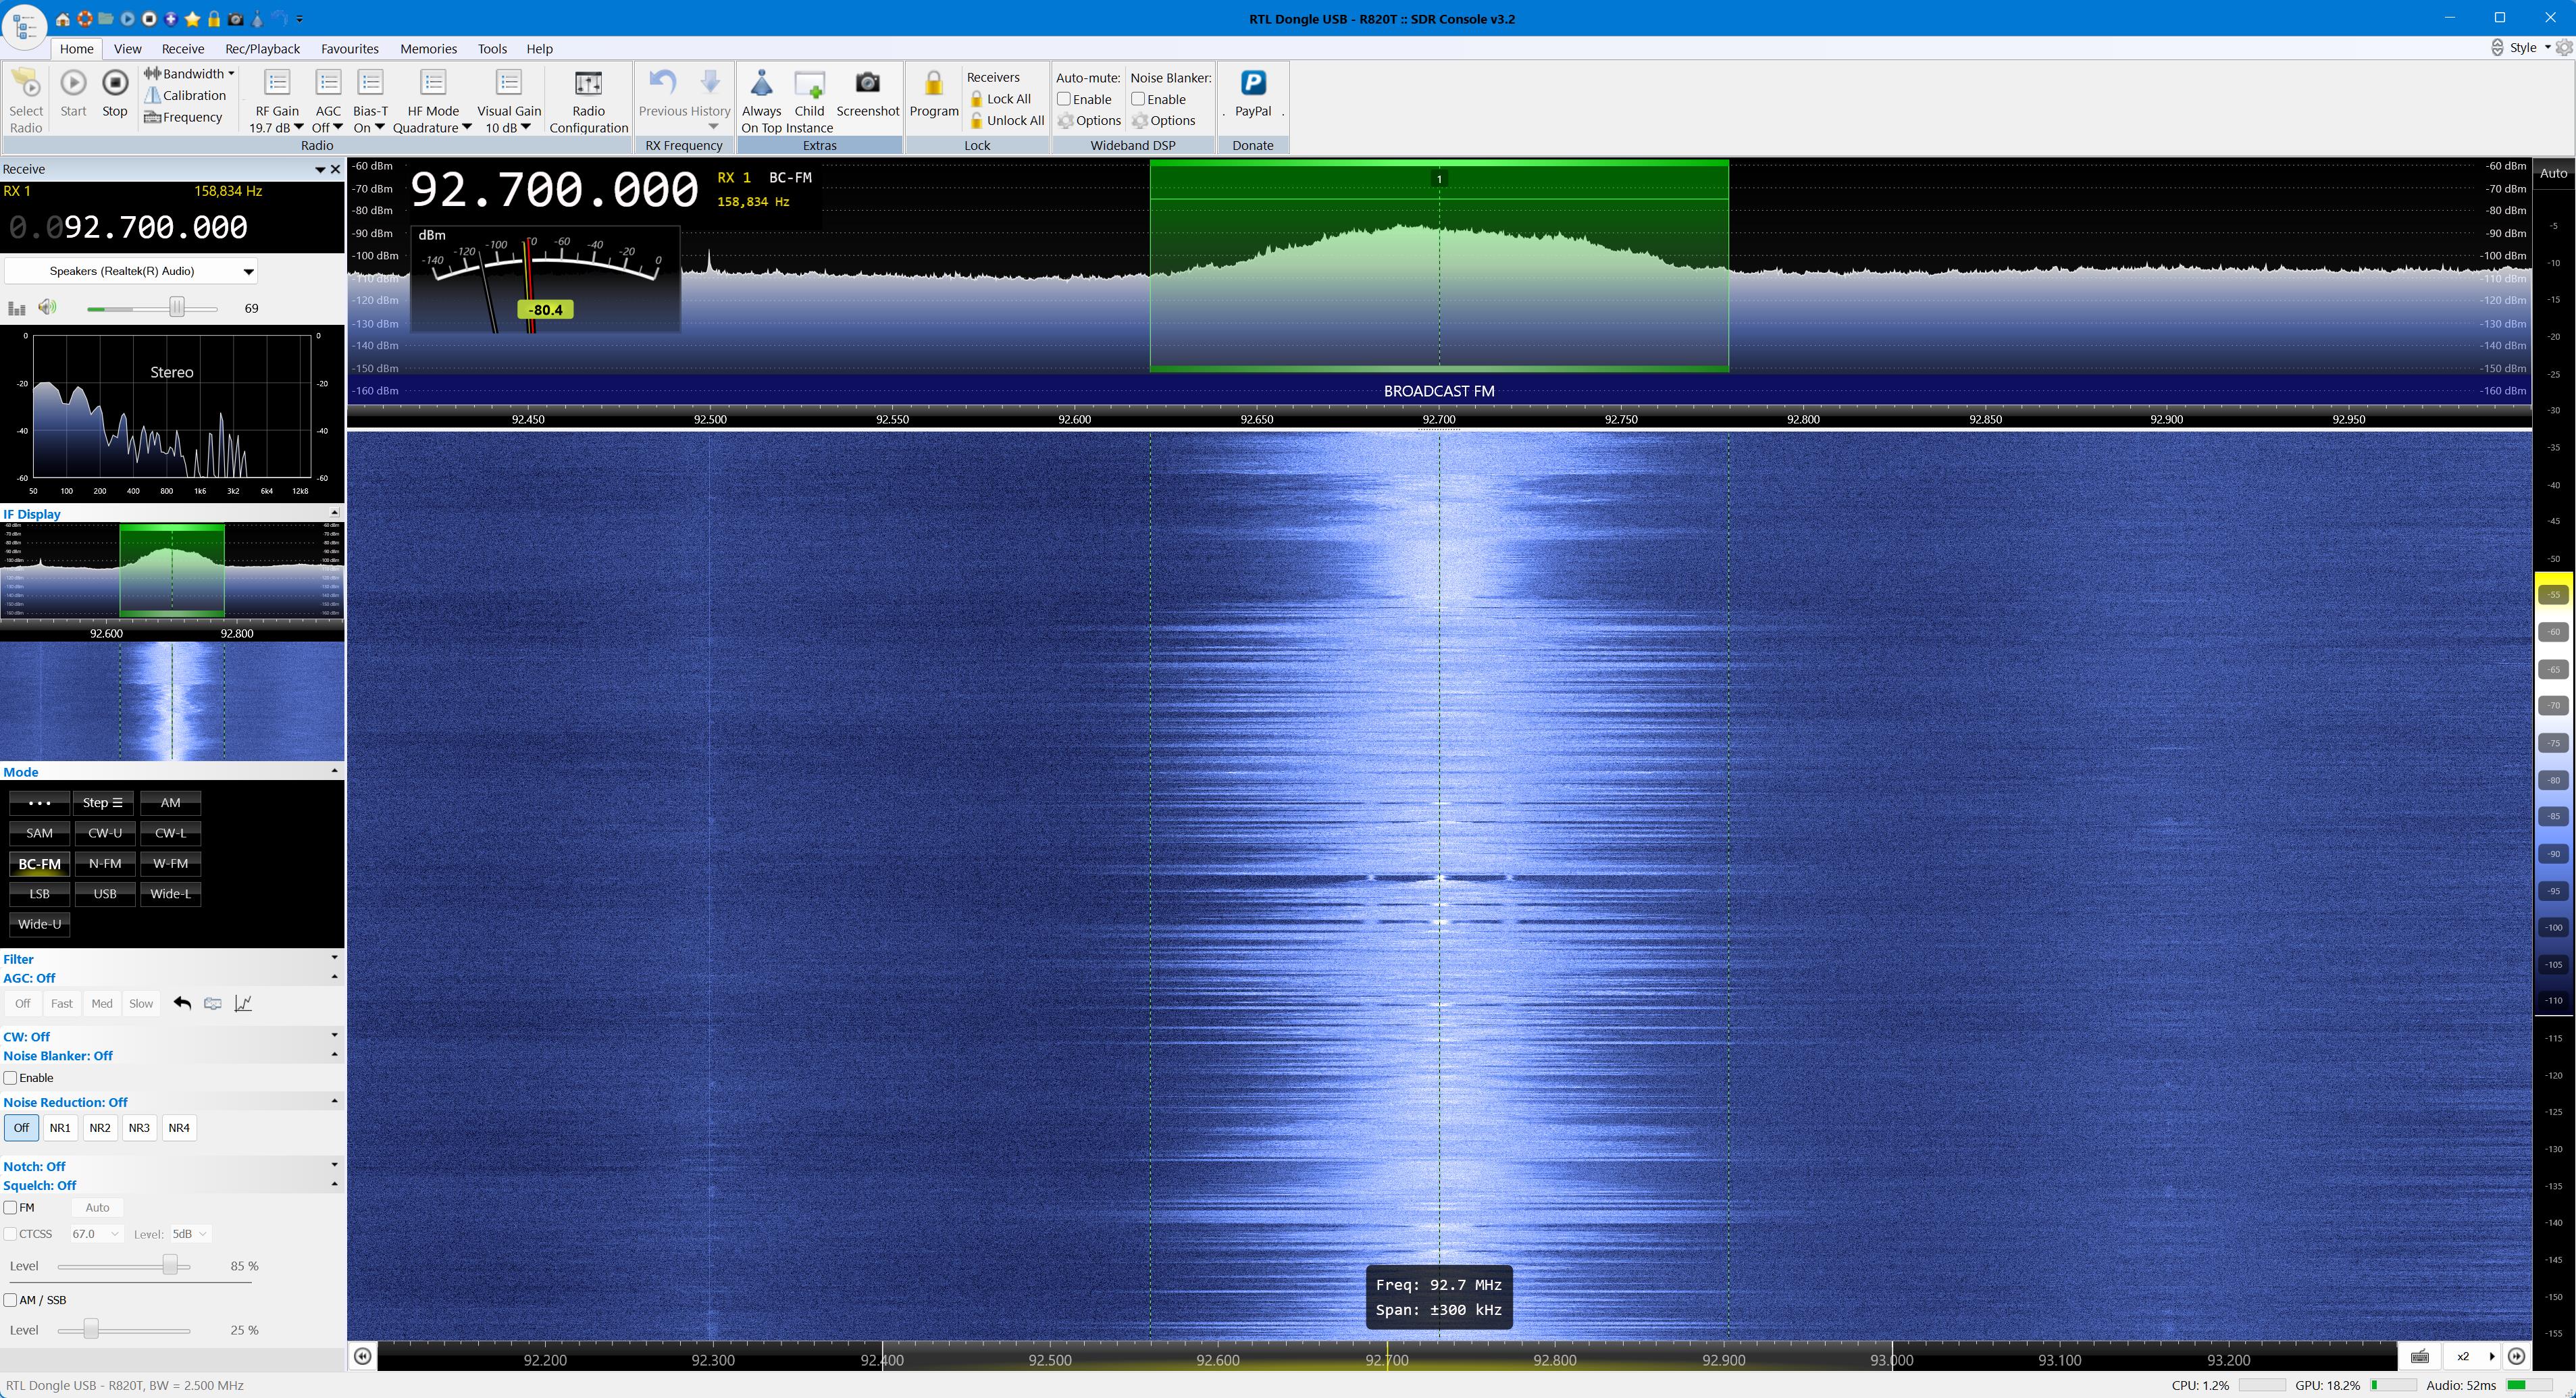Open the Favourites ribbon tab
Viewport: 2576px width, 1398px height.
(x=349, y=48)
